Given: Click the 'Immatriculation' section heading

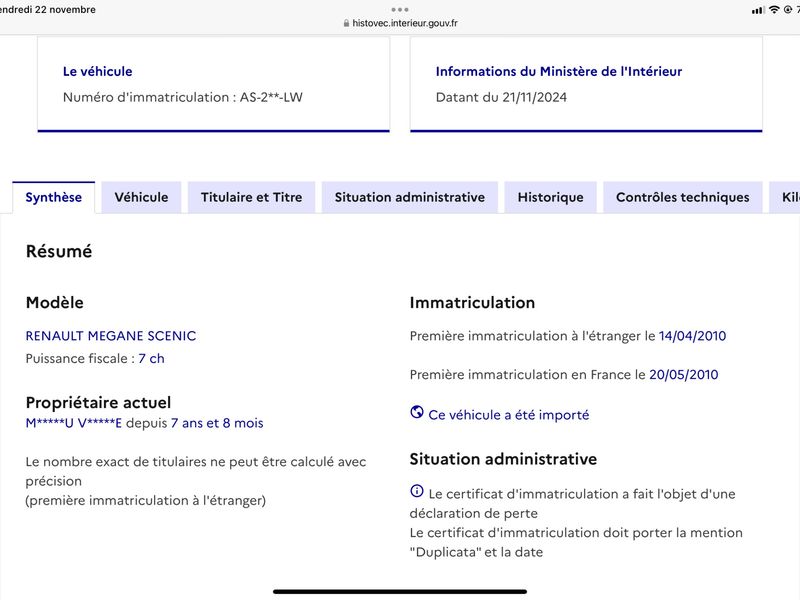Looking at the screenshot, I should (472, 303).
